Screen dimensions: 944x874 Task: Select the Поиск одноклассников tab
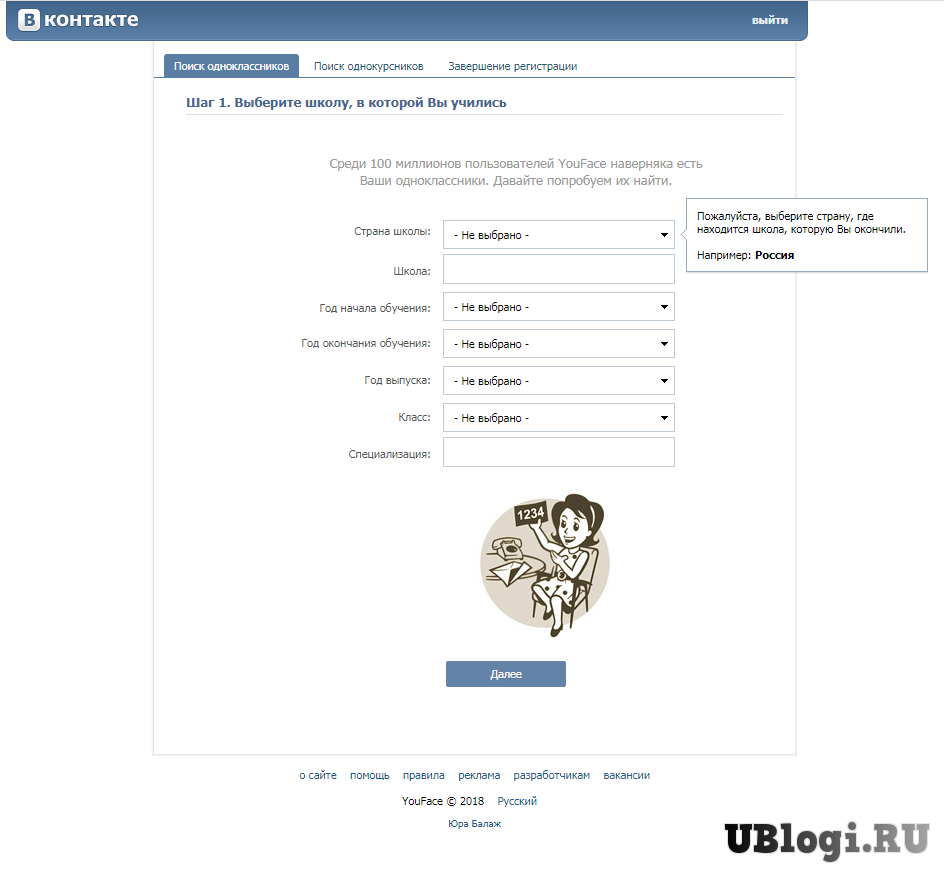pyautogui.click(x=231, y=66)
